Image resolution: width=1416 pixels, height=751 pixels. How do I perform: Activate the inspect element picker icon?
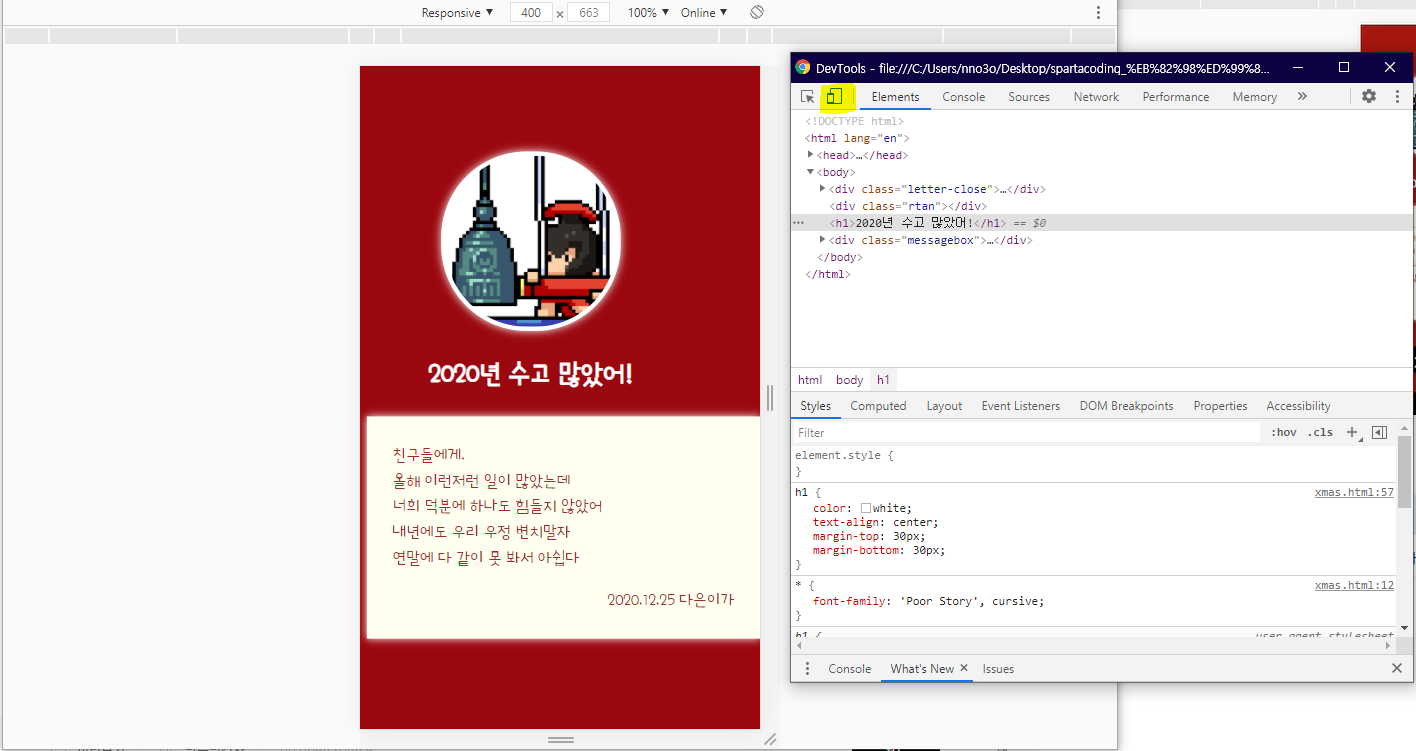click(x=808, y=97)
